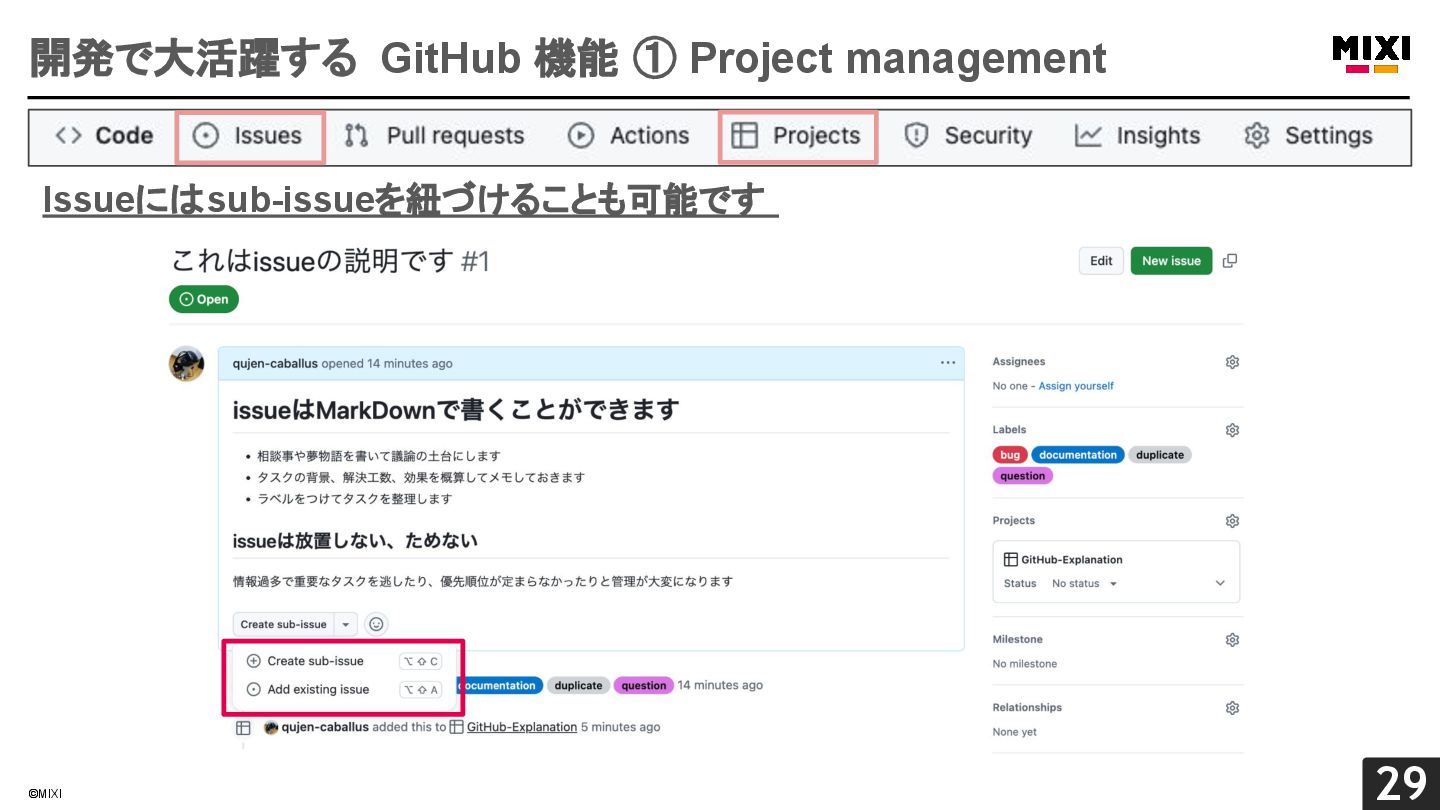
Task: Click the gray duplicate label in sidebar
Action: 1160,455
